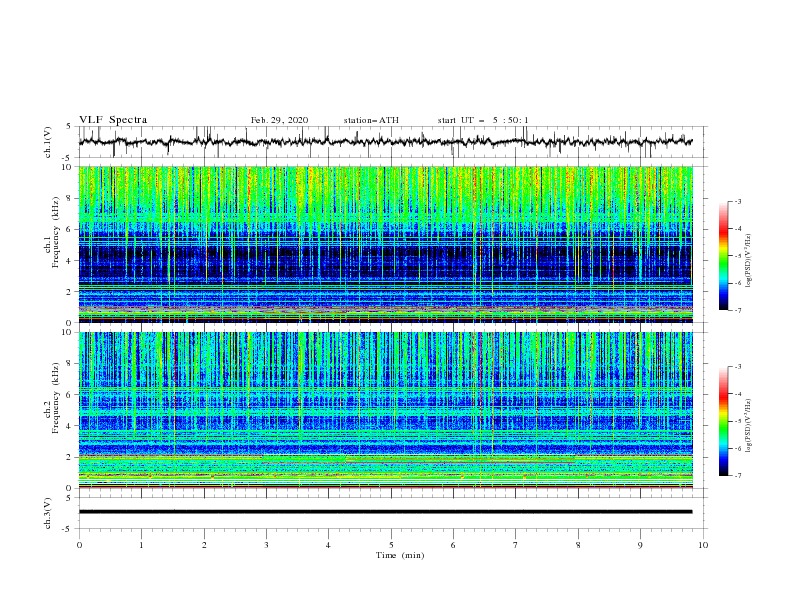792x612 pixels.
Task: Click the flat ch.3 voltage trace
Action: pyautogui.click(x=385, y=512)
